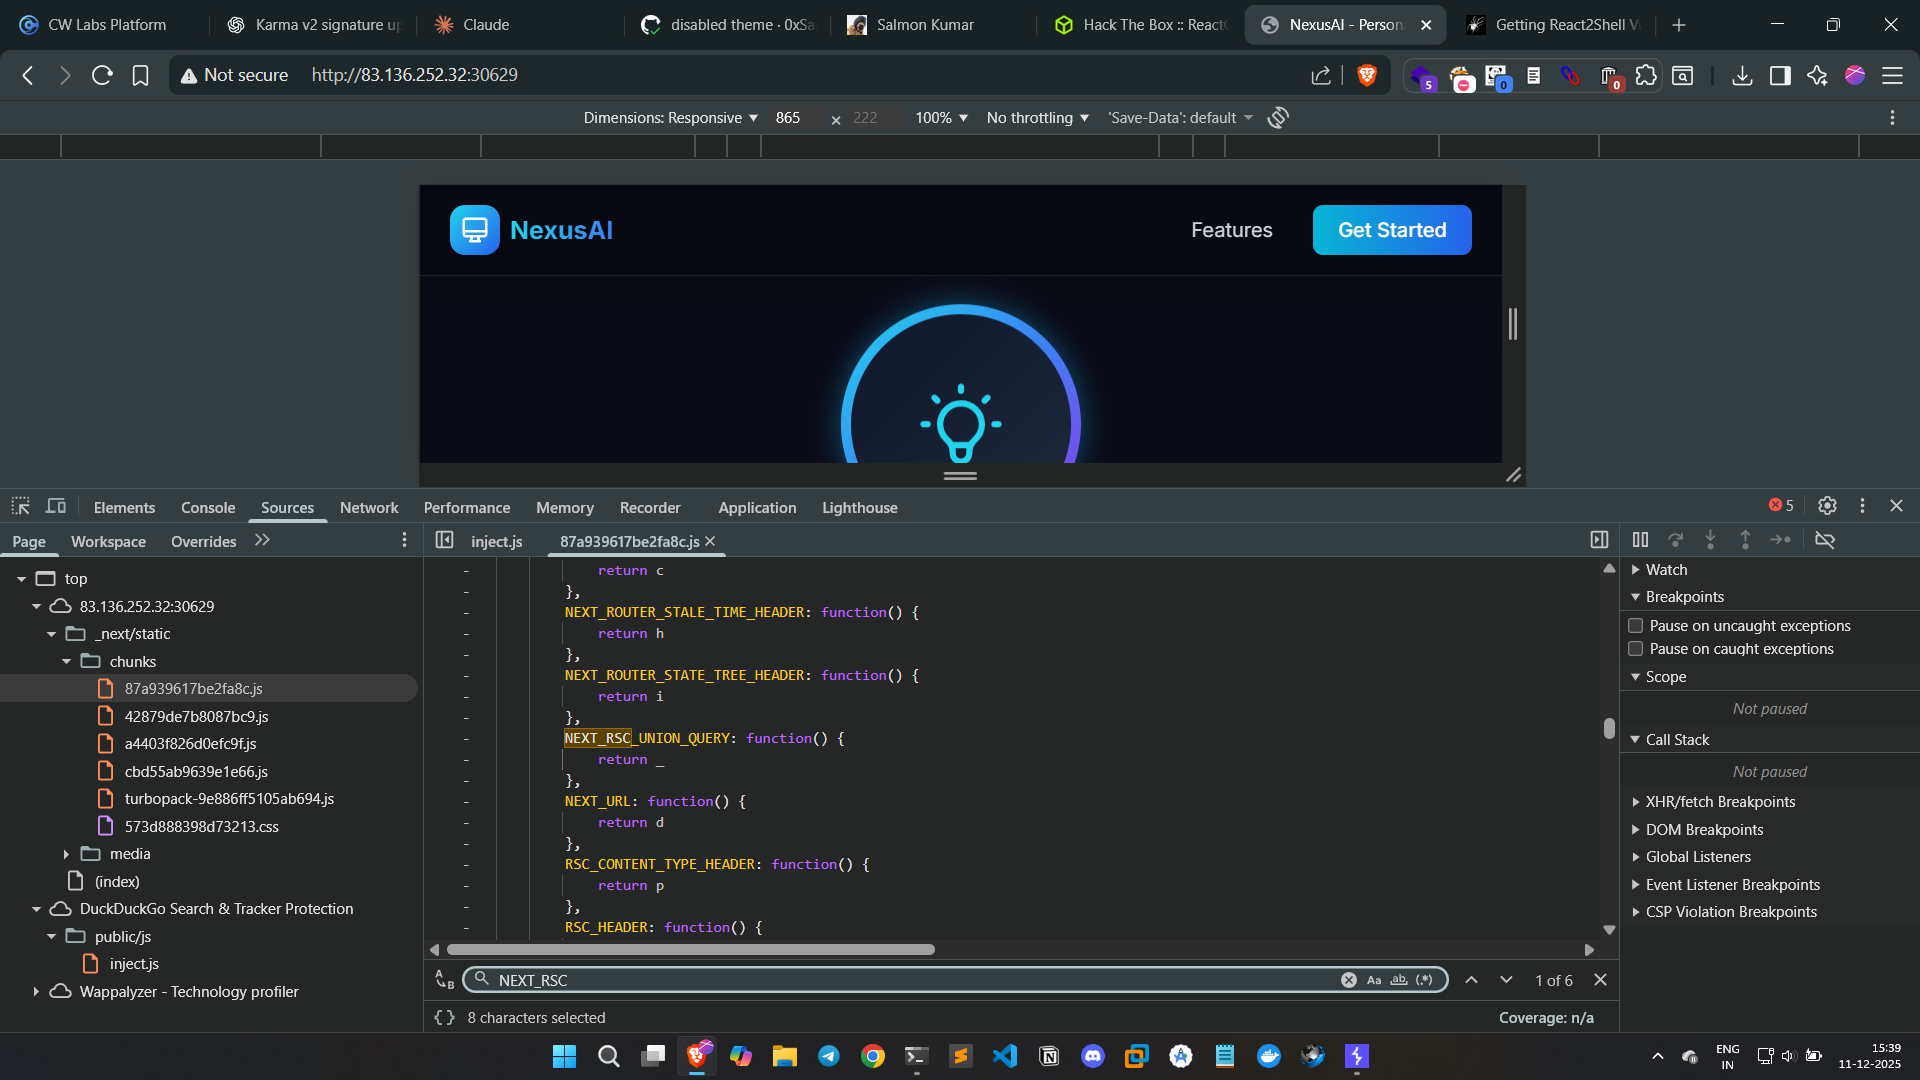
Task: Toggle the device toolbar icon
Action: 56,506
